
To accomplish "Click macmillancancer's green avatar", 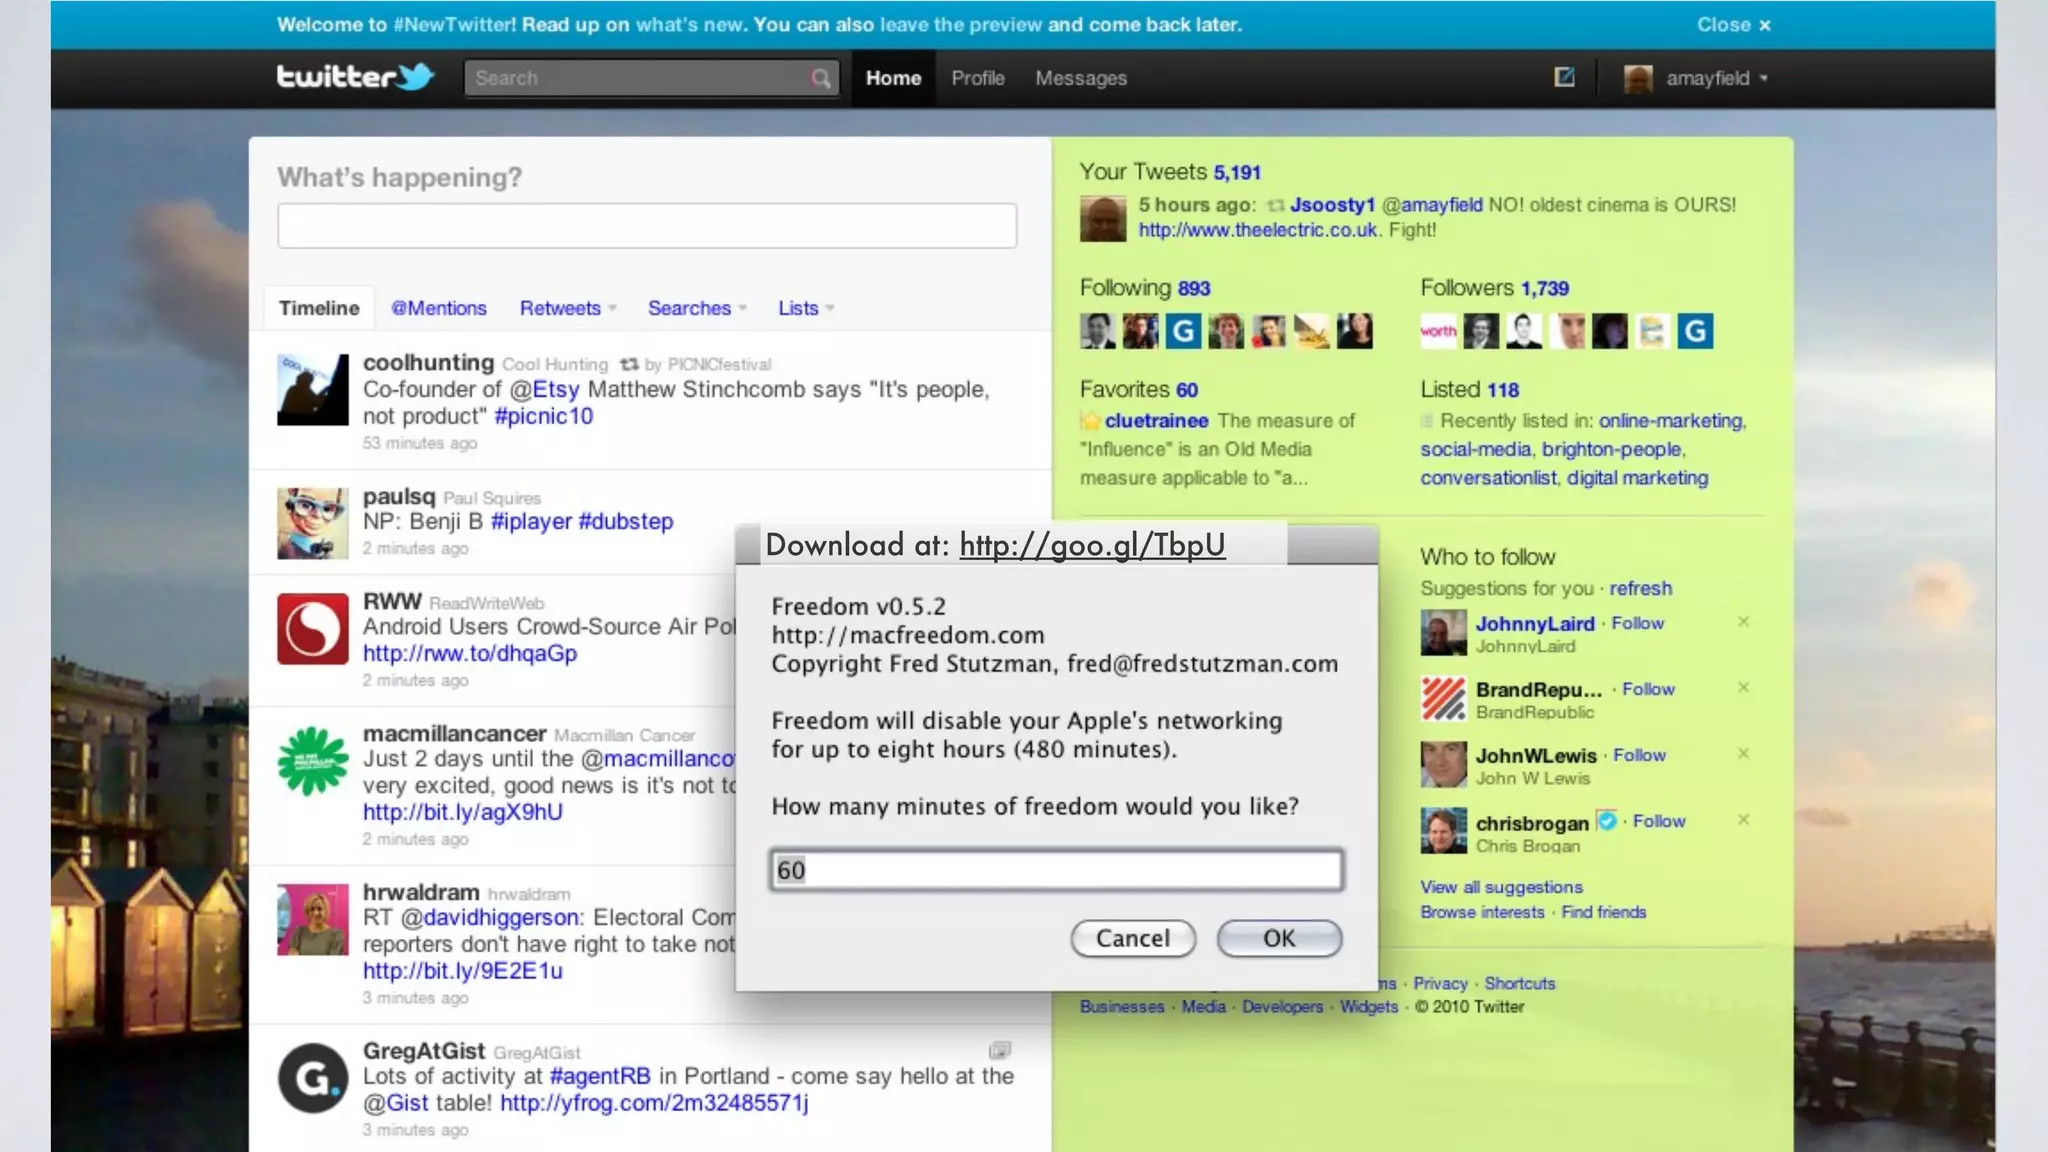I will point(313,761).
